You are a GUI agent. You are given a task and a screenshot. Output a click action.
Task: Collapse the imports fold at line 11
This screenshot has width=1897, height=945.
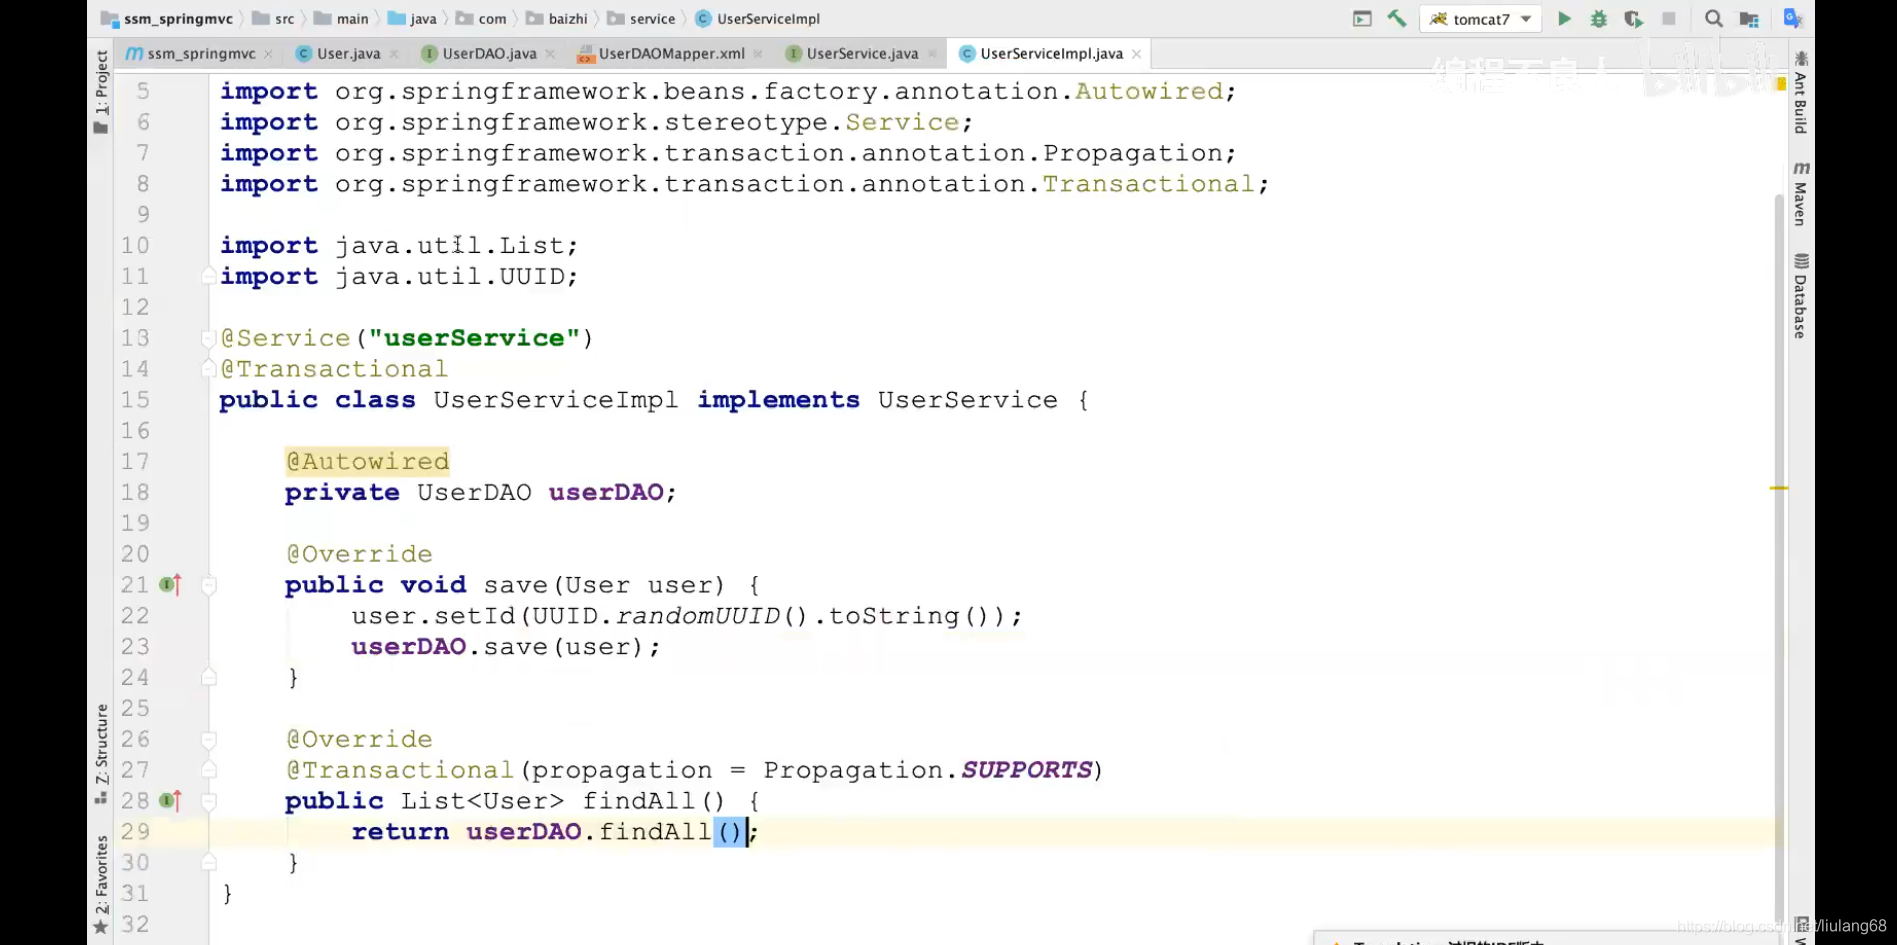pyautogui.click(x=208, y=276)
